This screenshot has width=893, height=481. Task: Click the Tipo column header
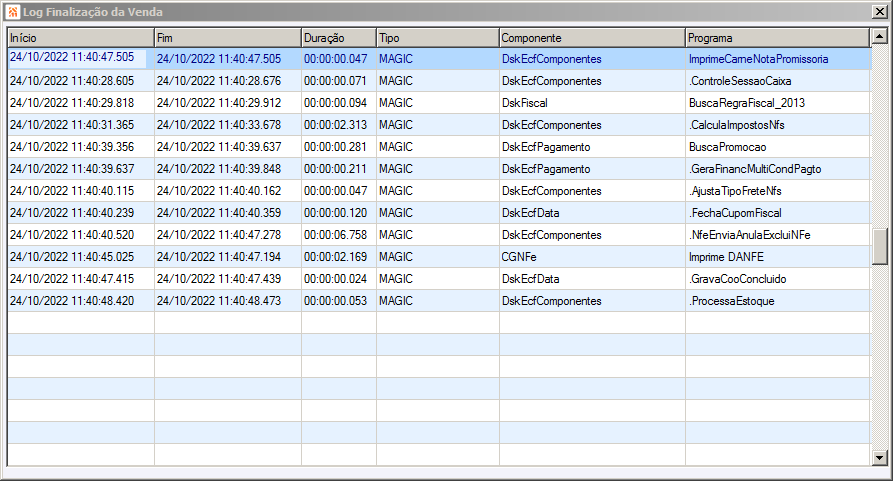(438, 38)
